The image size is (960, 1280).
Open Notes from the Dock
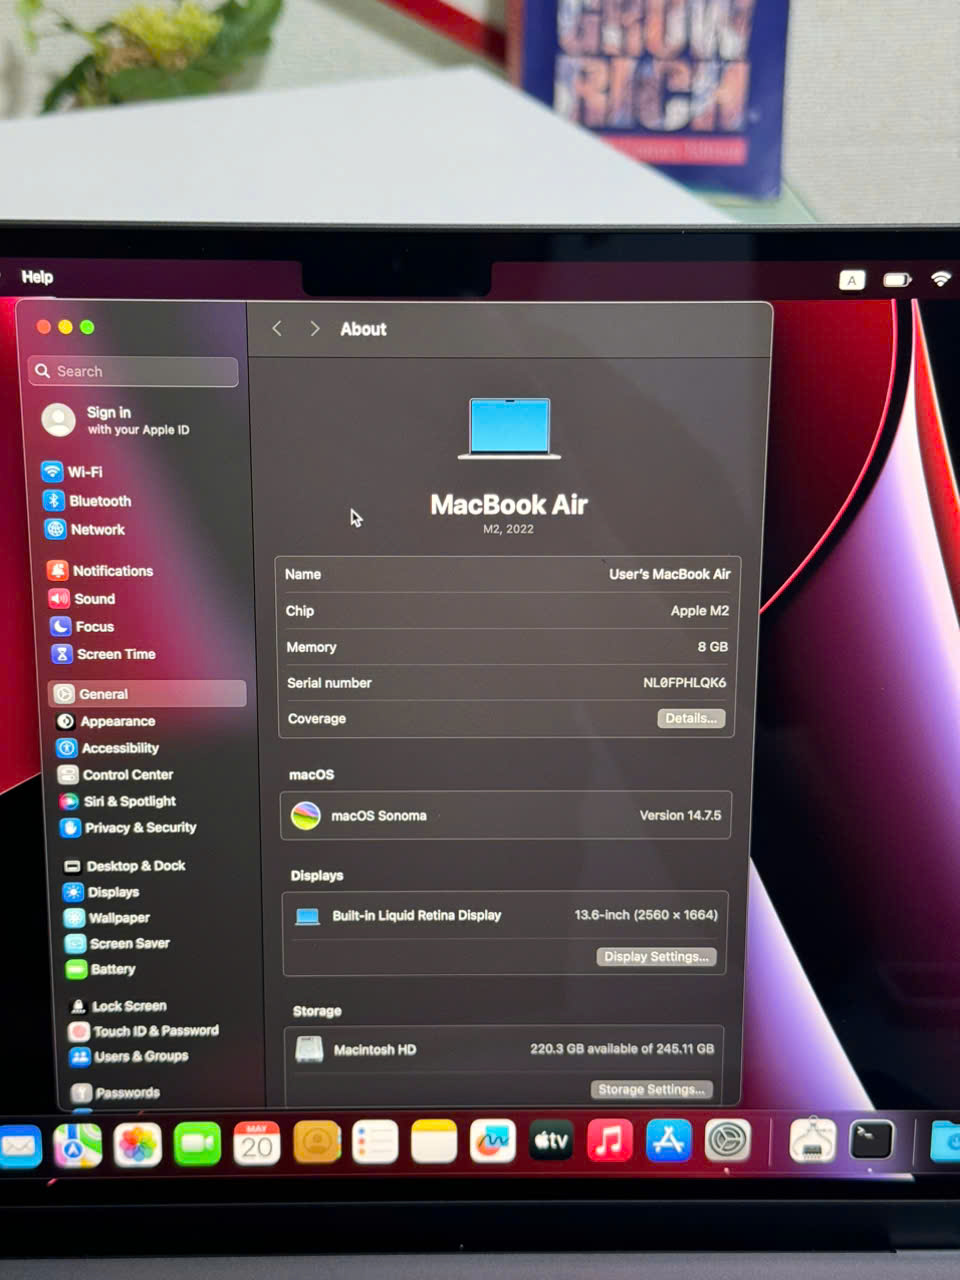point(434,1142)
